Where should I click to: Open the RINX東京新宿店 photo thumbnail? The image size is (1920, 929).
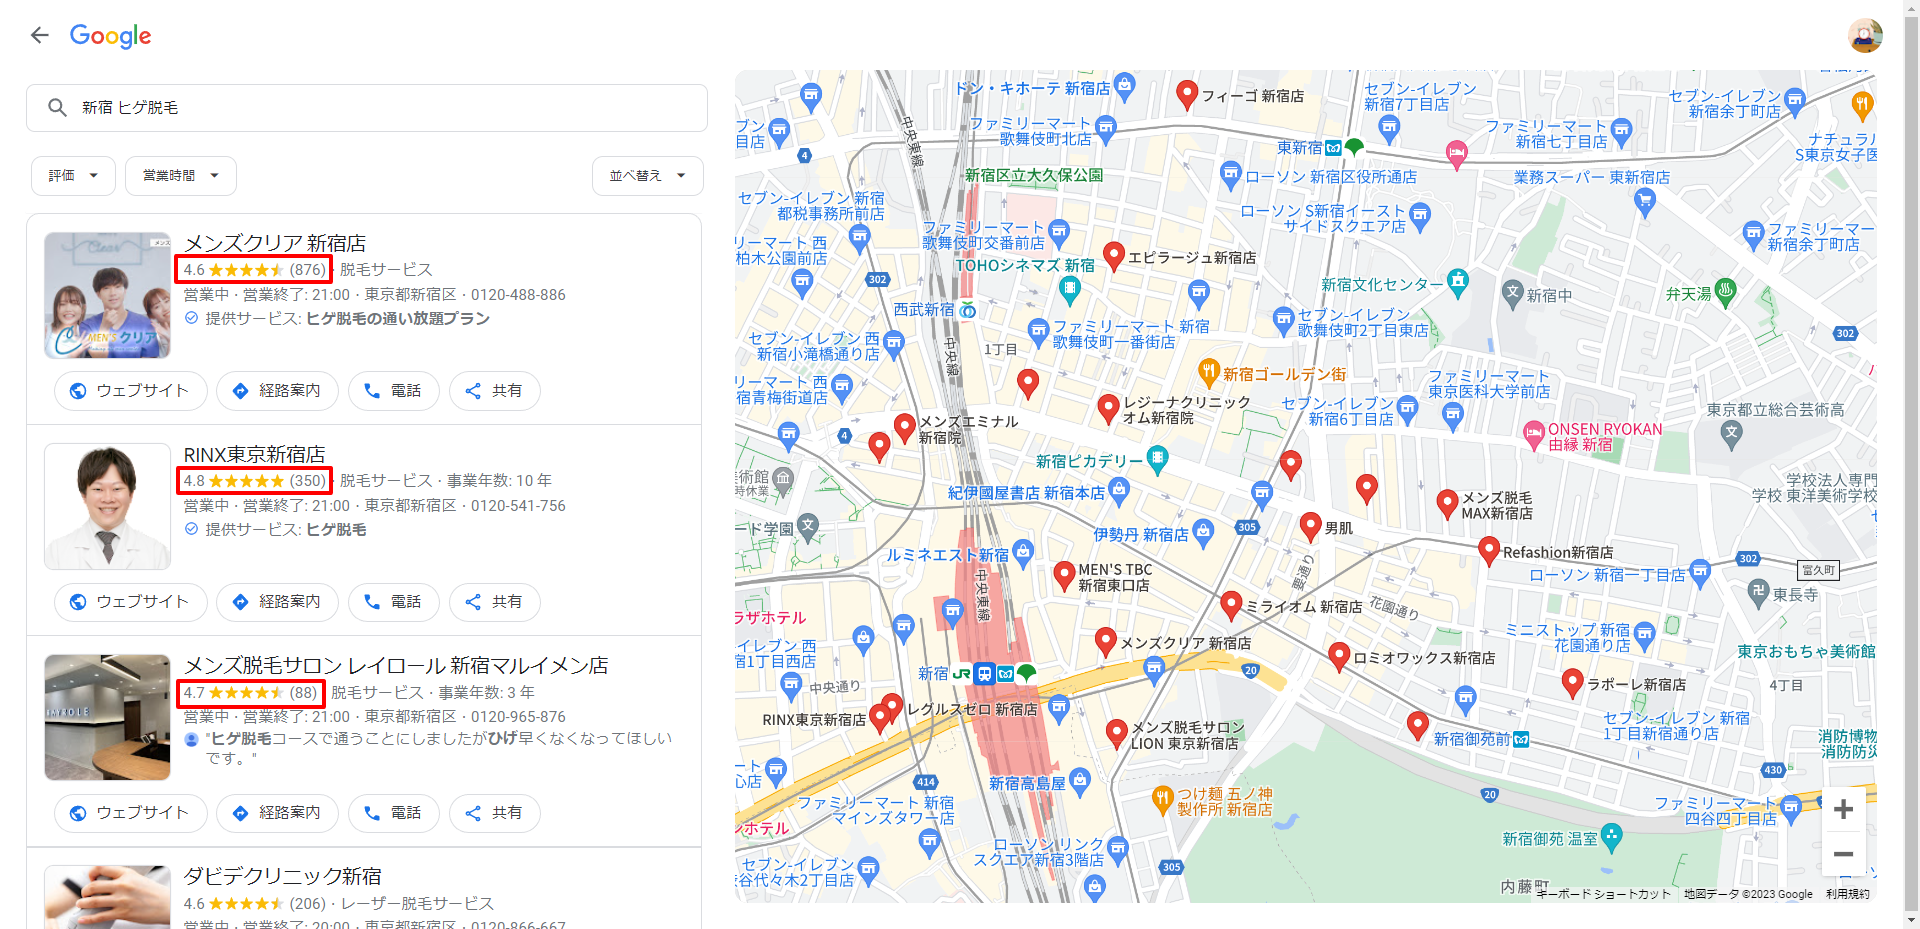click(108, 506)
